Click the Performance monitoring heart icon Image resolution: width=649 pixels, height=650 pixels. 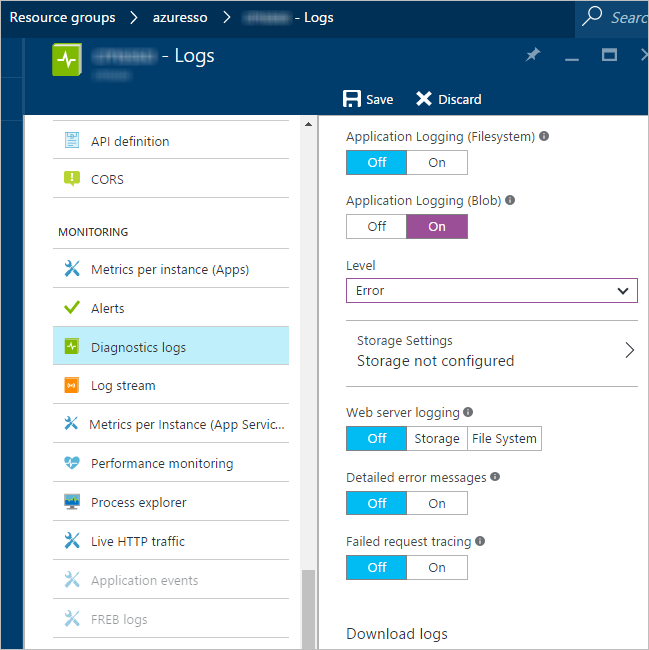click(71, 464)
